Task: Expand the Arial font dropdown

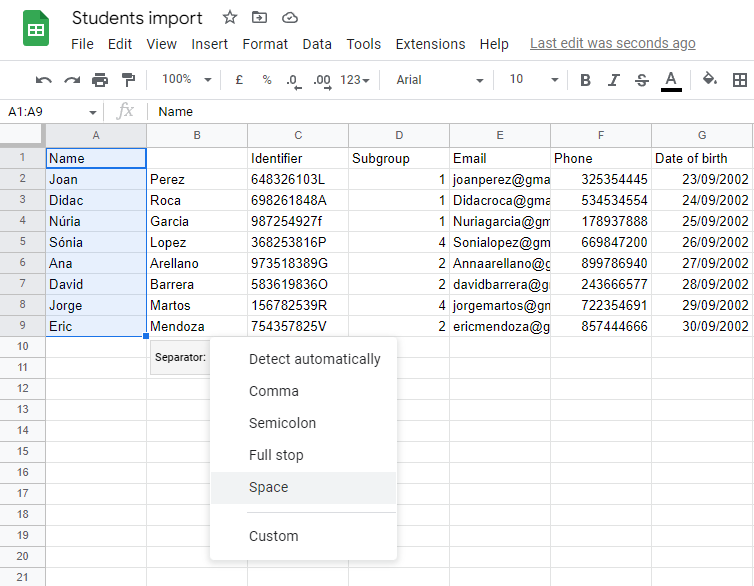Action: (x=439, y=80)
